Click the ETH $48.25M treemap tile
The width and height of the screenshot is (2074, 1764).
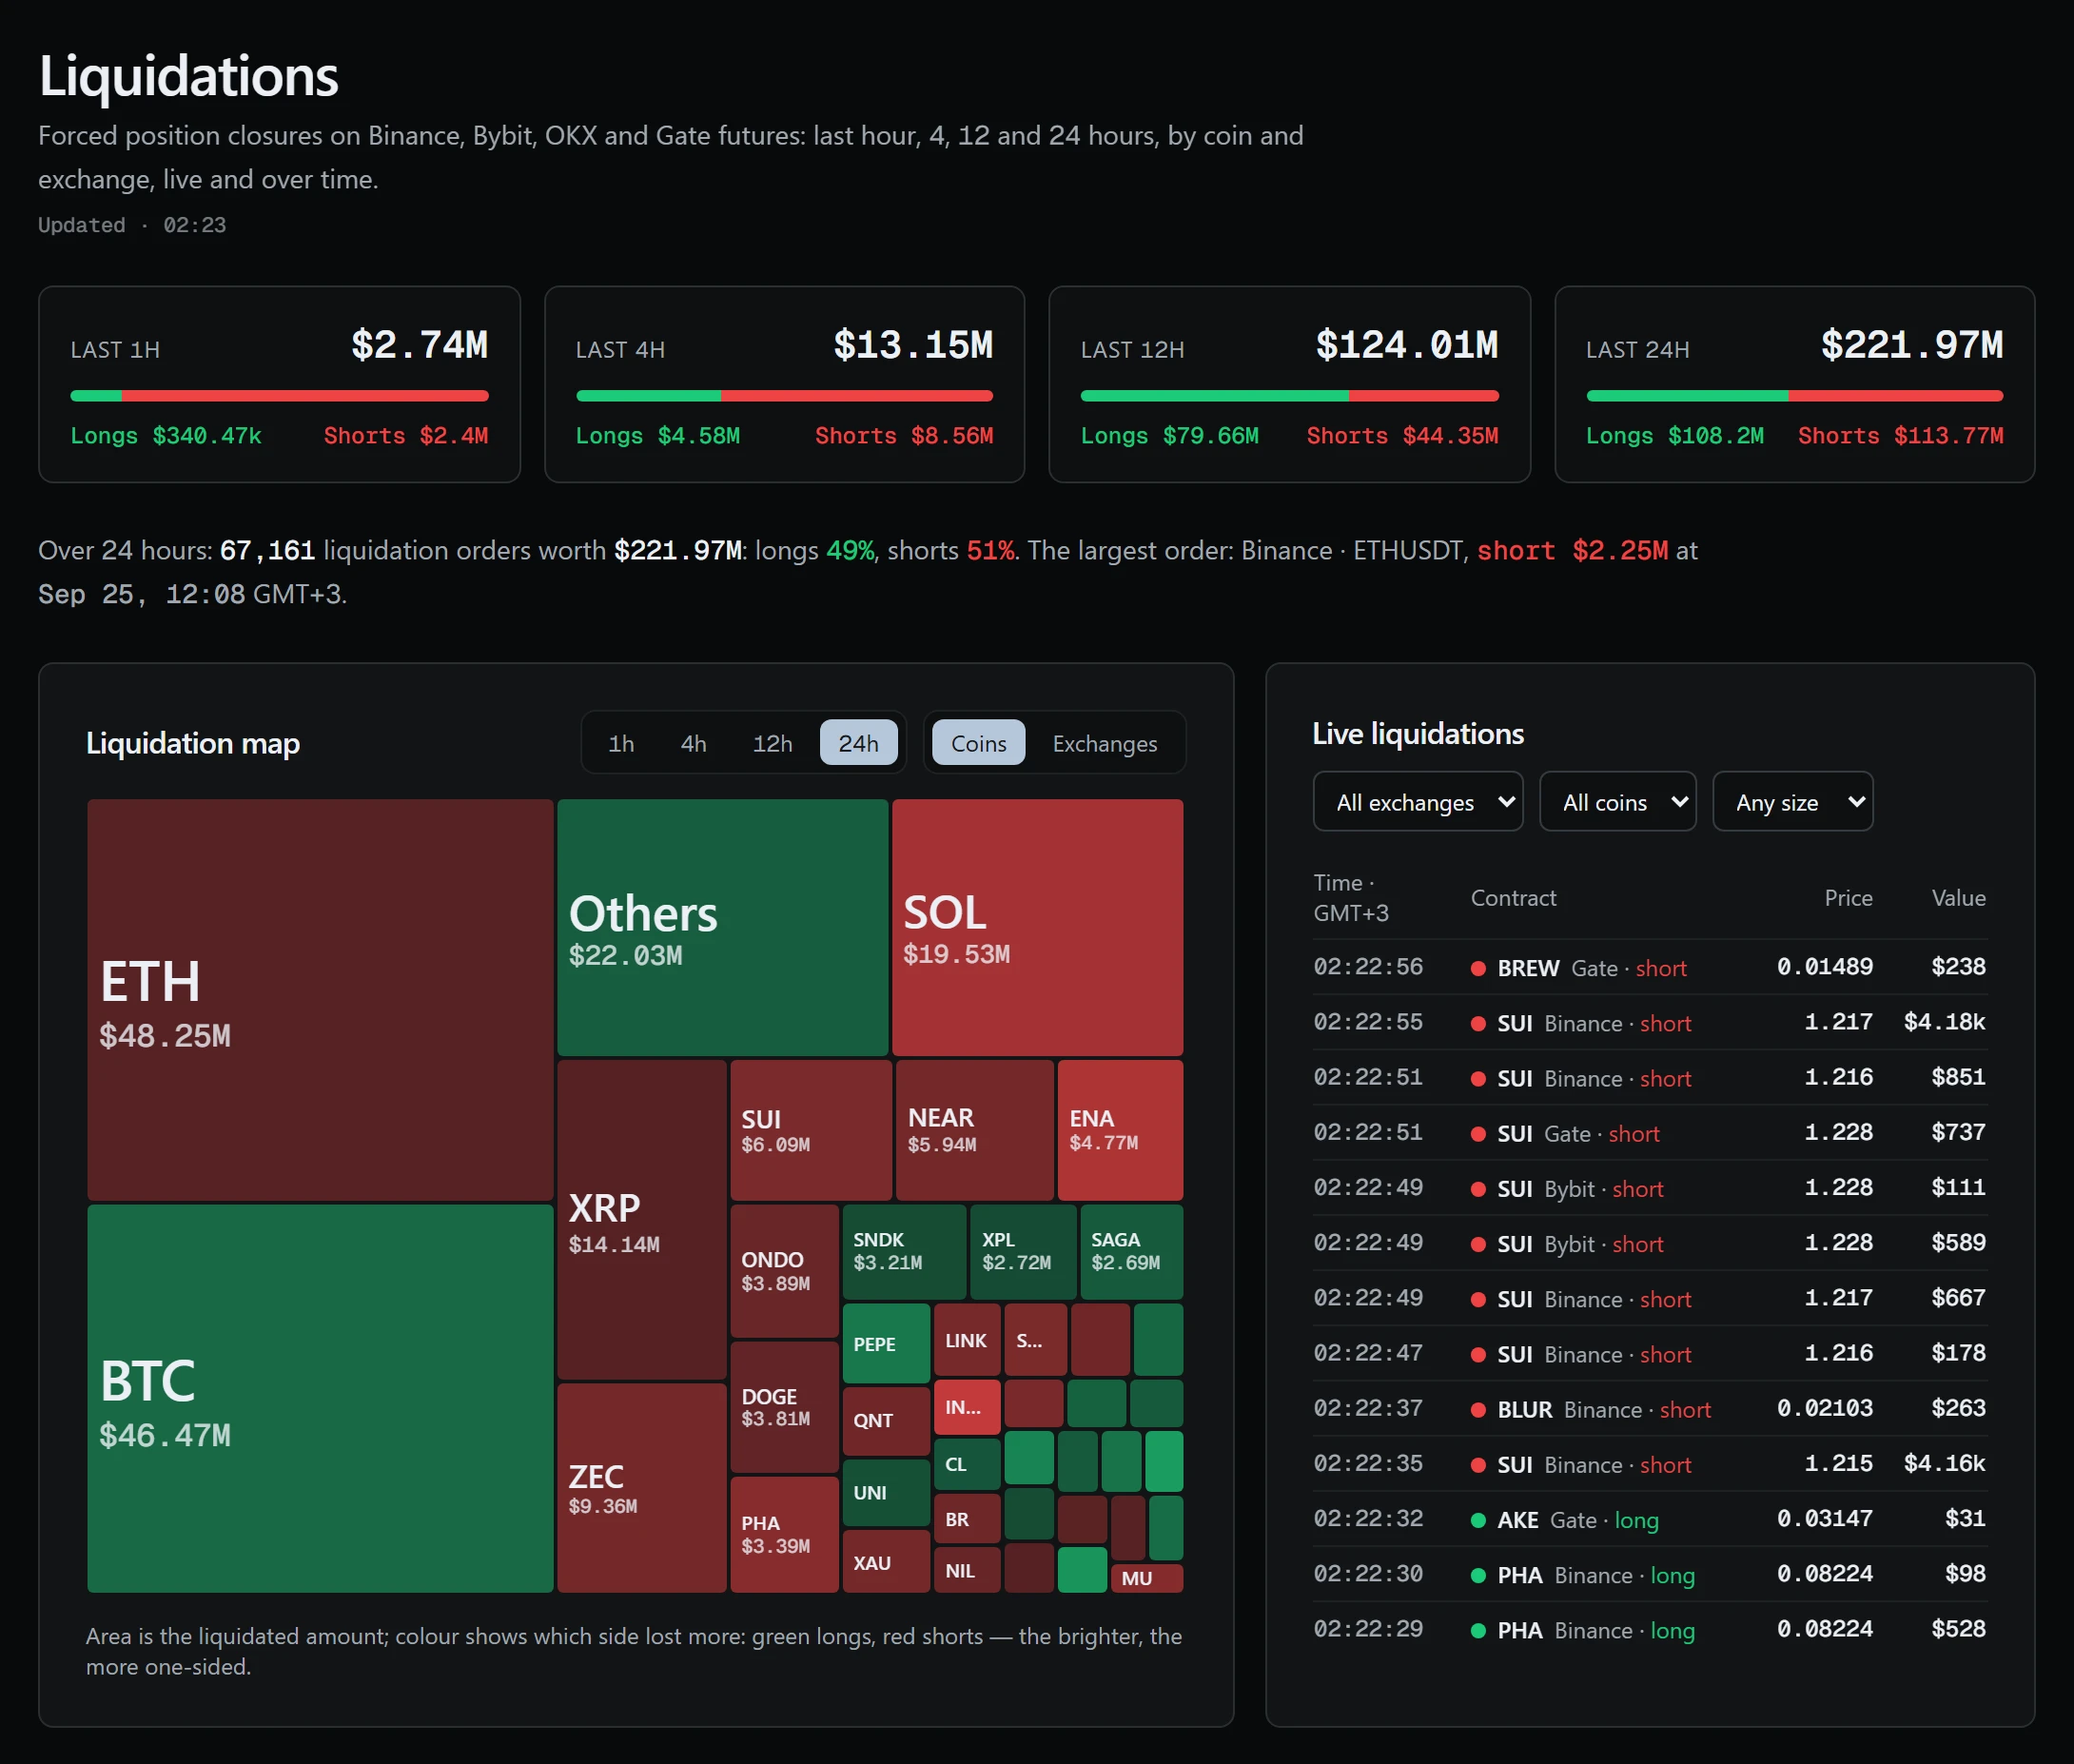point(320,1000)
